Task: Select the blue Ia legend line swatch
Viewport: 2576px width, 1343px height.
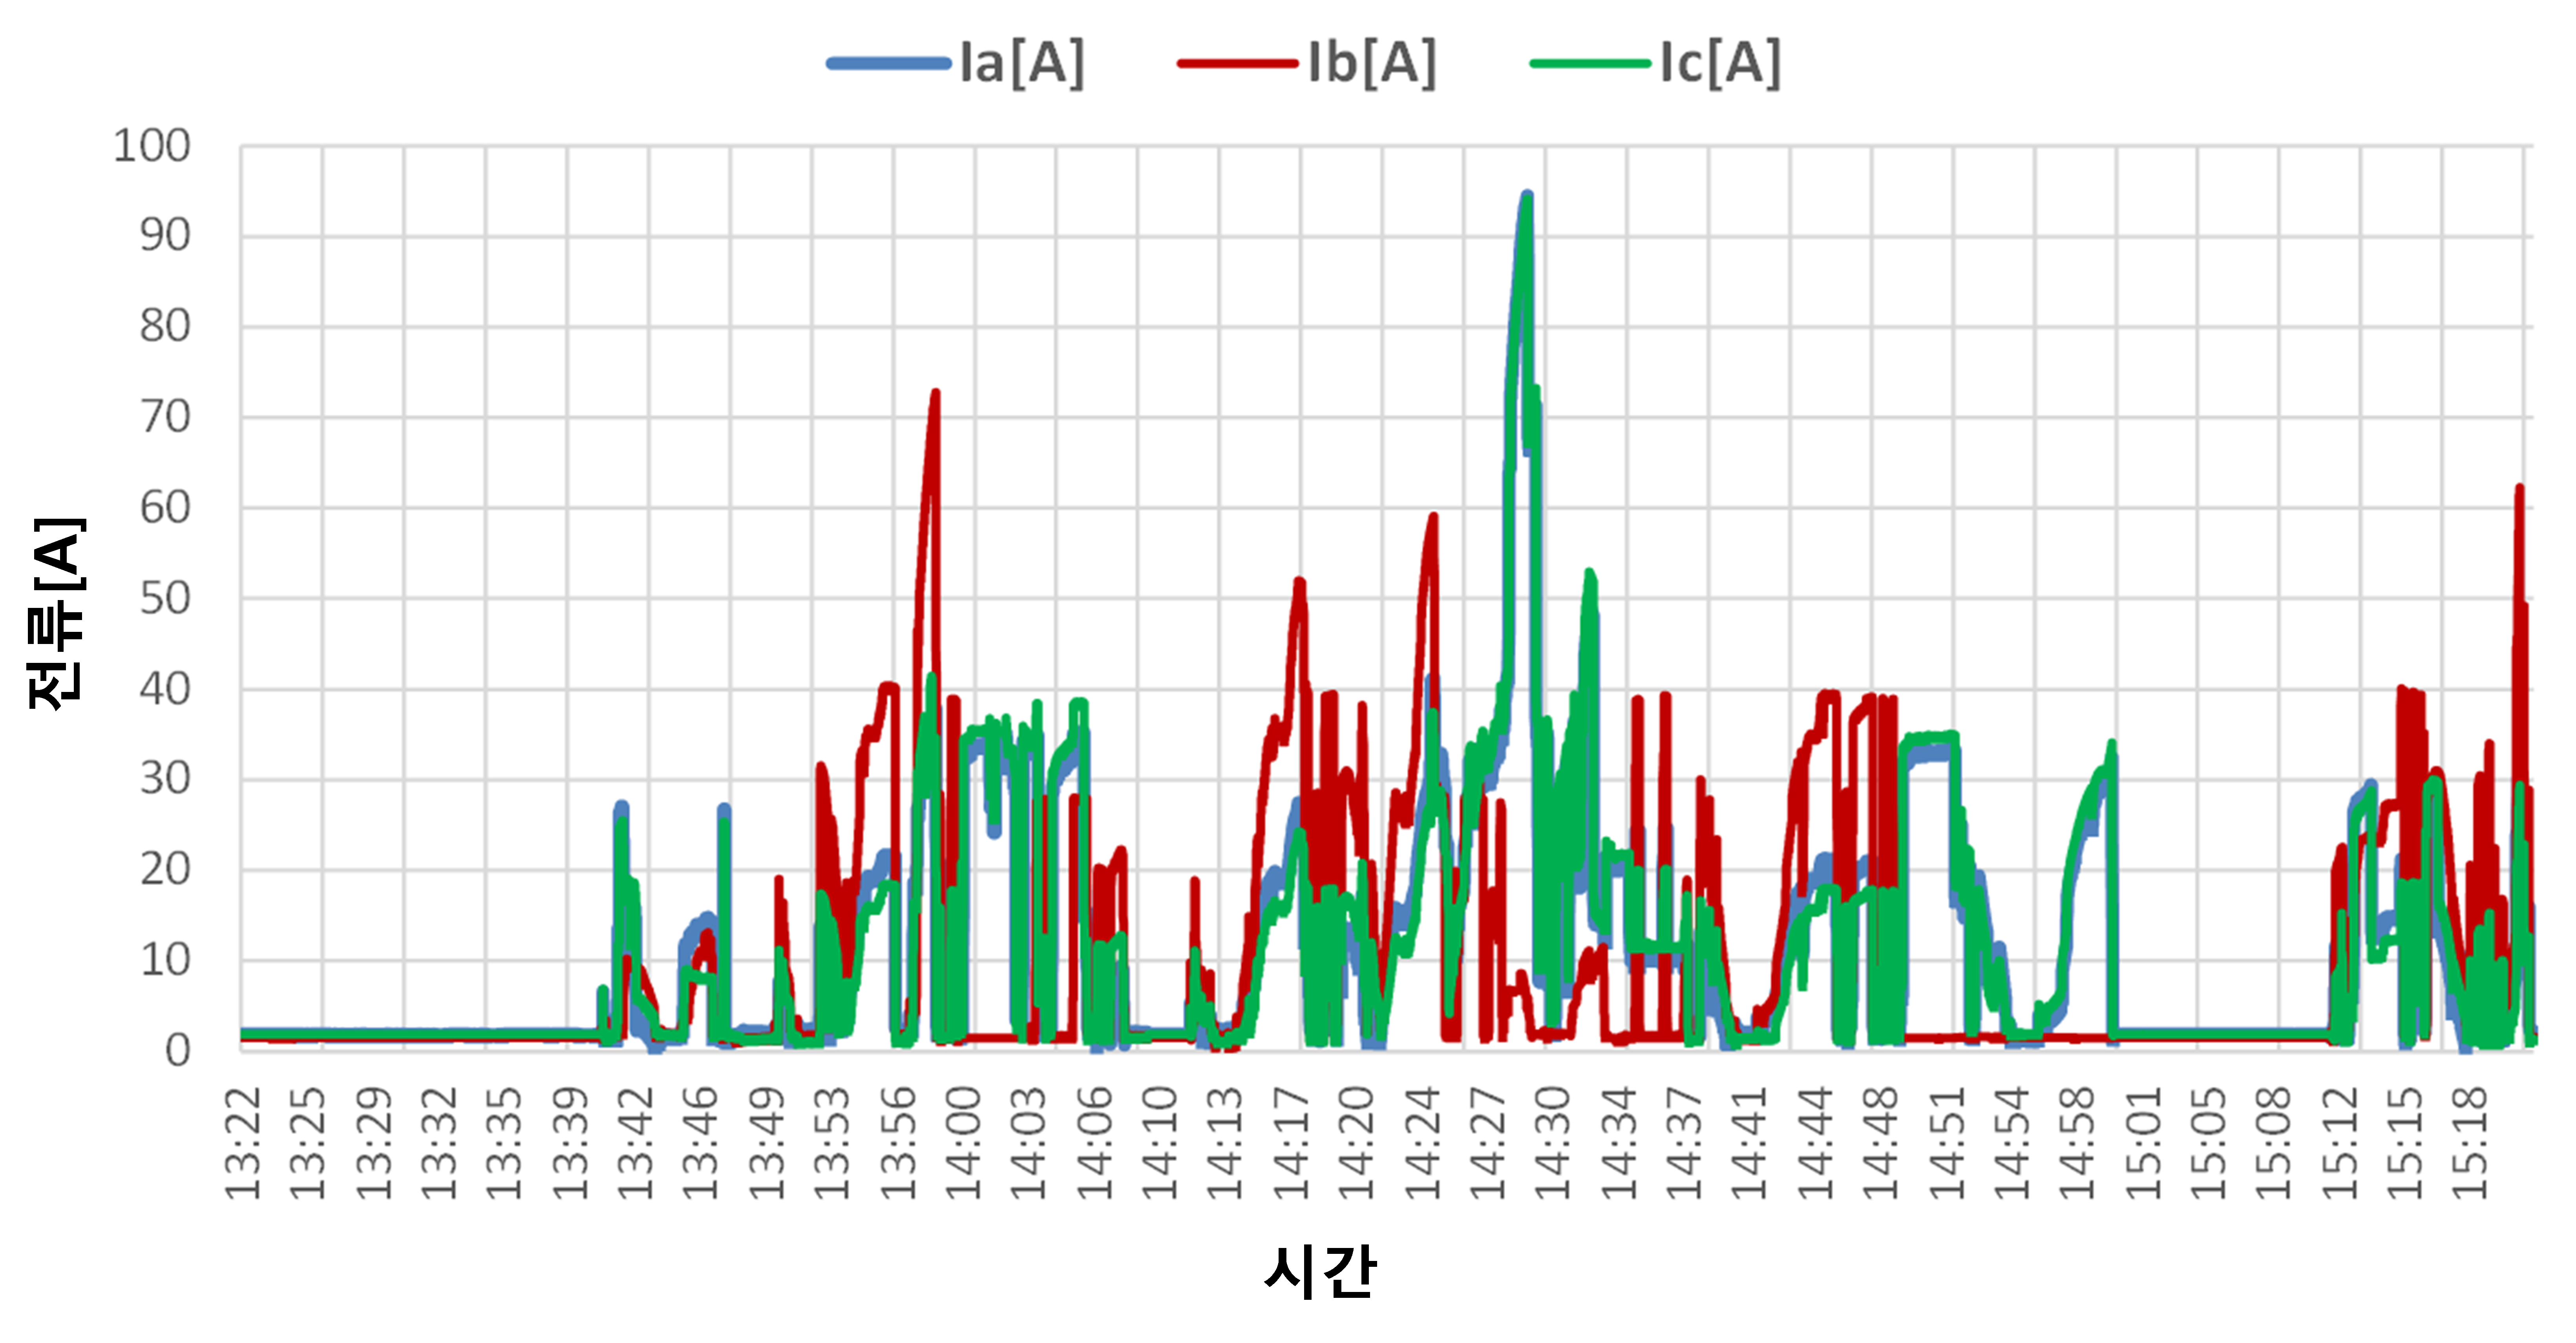Action: pos(888,64)
